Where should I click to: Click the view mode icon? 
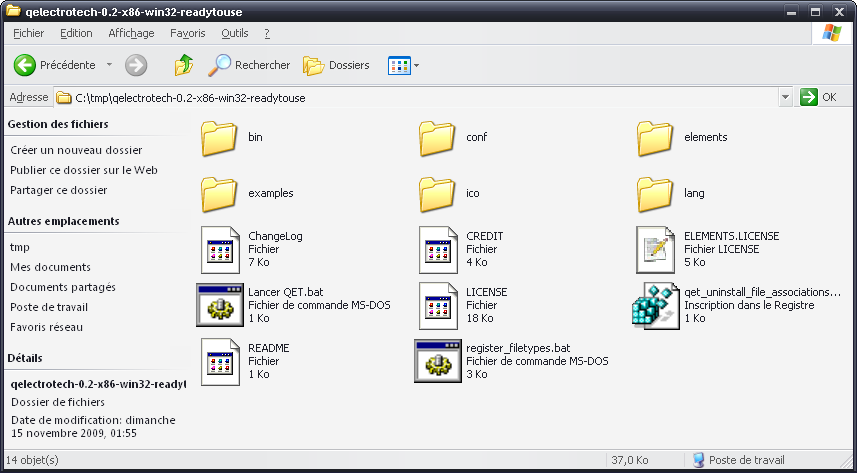(x=399, y=66)
